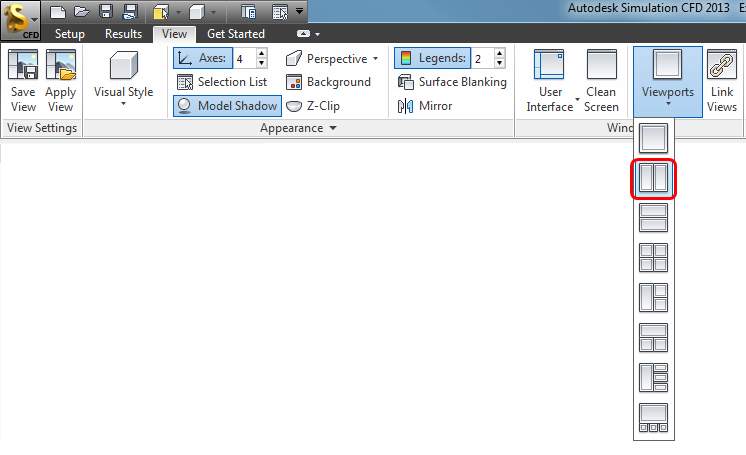Click the Axes size number field

click(245, 59)
